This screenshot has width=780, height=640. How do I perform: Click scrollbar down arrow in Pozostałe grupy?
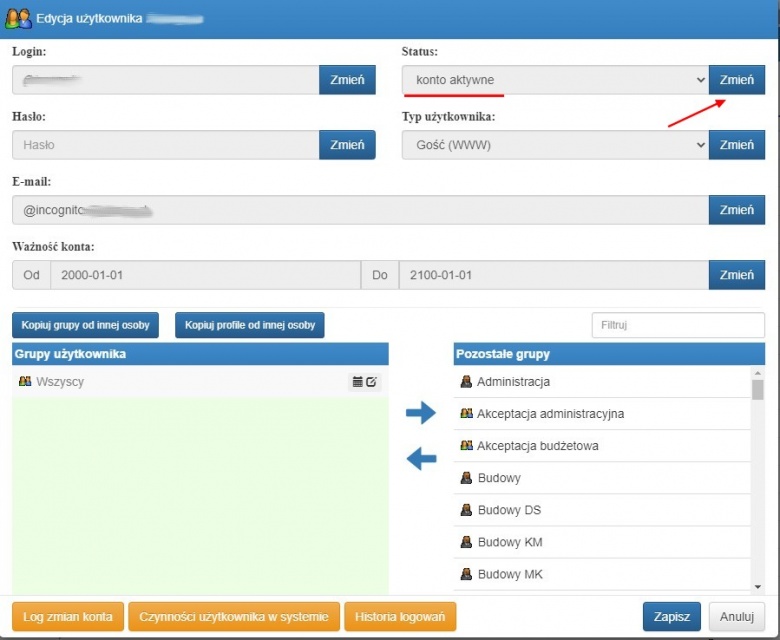tap(758, 587)
